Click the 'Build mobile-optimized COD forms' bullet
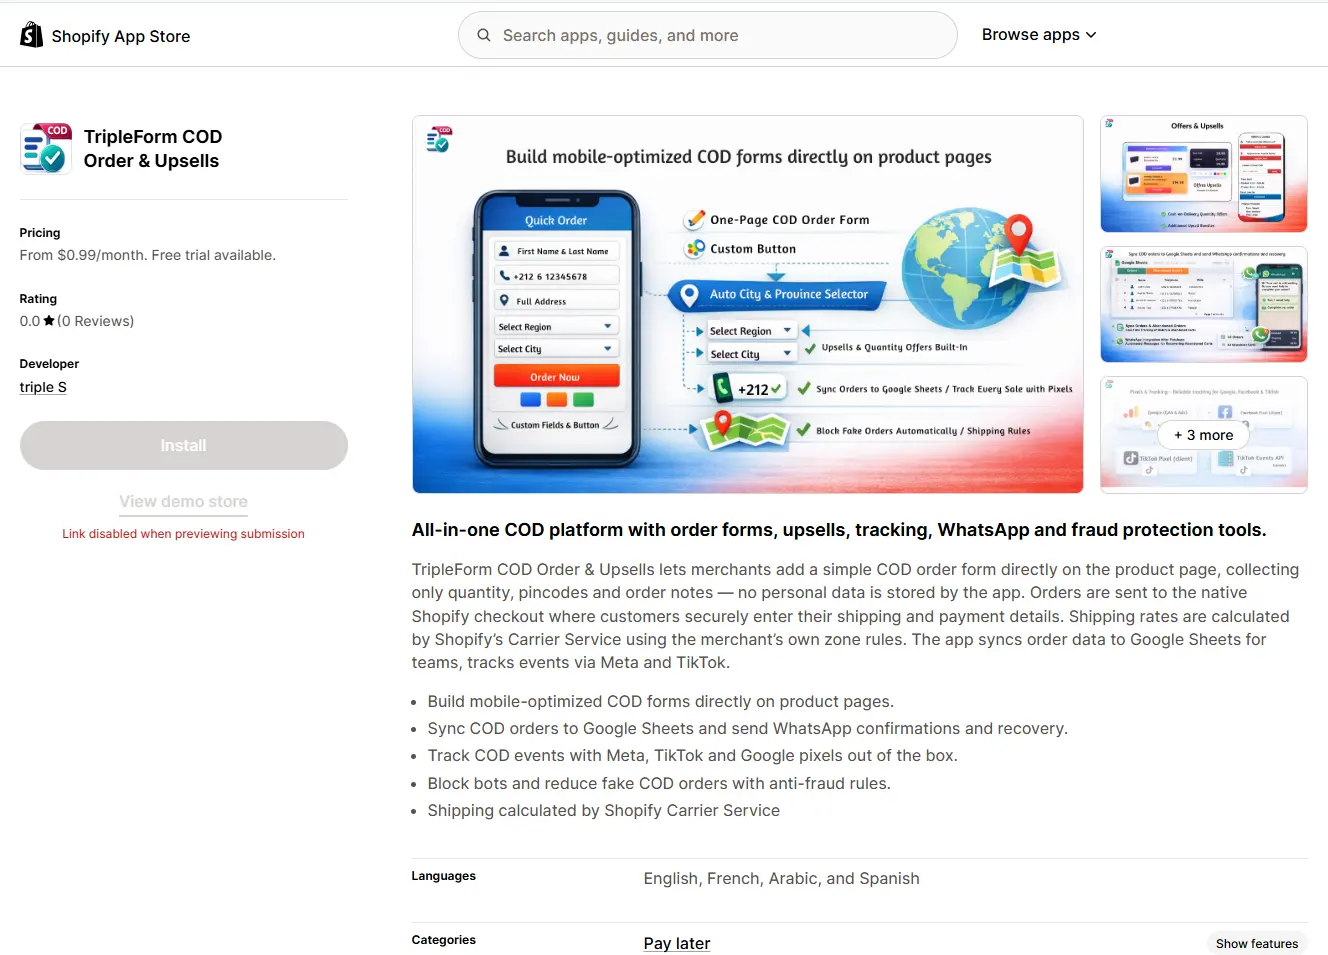Viewport: 1328px width, 955px height. pos(661,702)
